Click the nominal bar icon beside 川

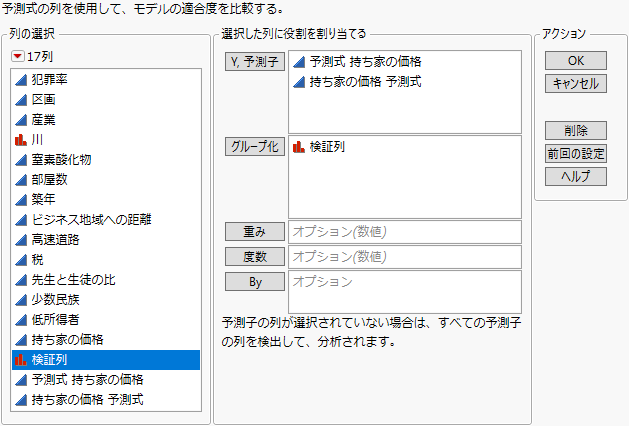tap(21, 139)
